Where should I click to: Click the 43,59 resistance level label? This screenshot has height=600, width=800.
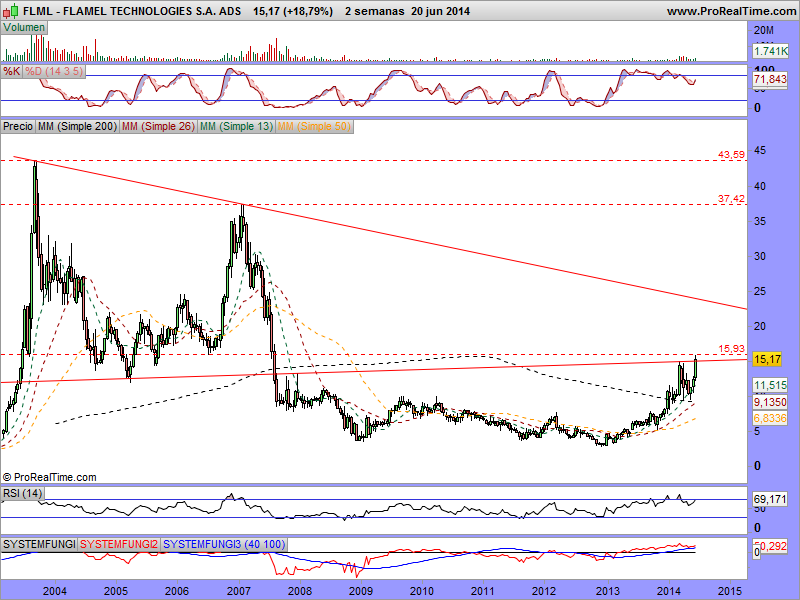pos(731,154)
